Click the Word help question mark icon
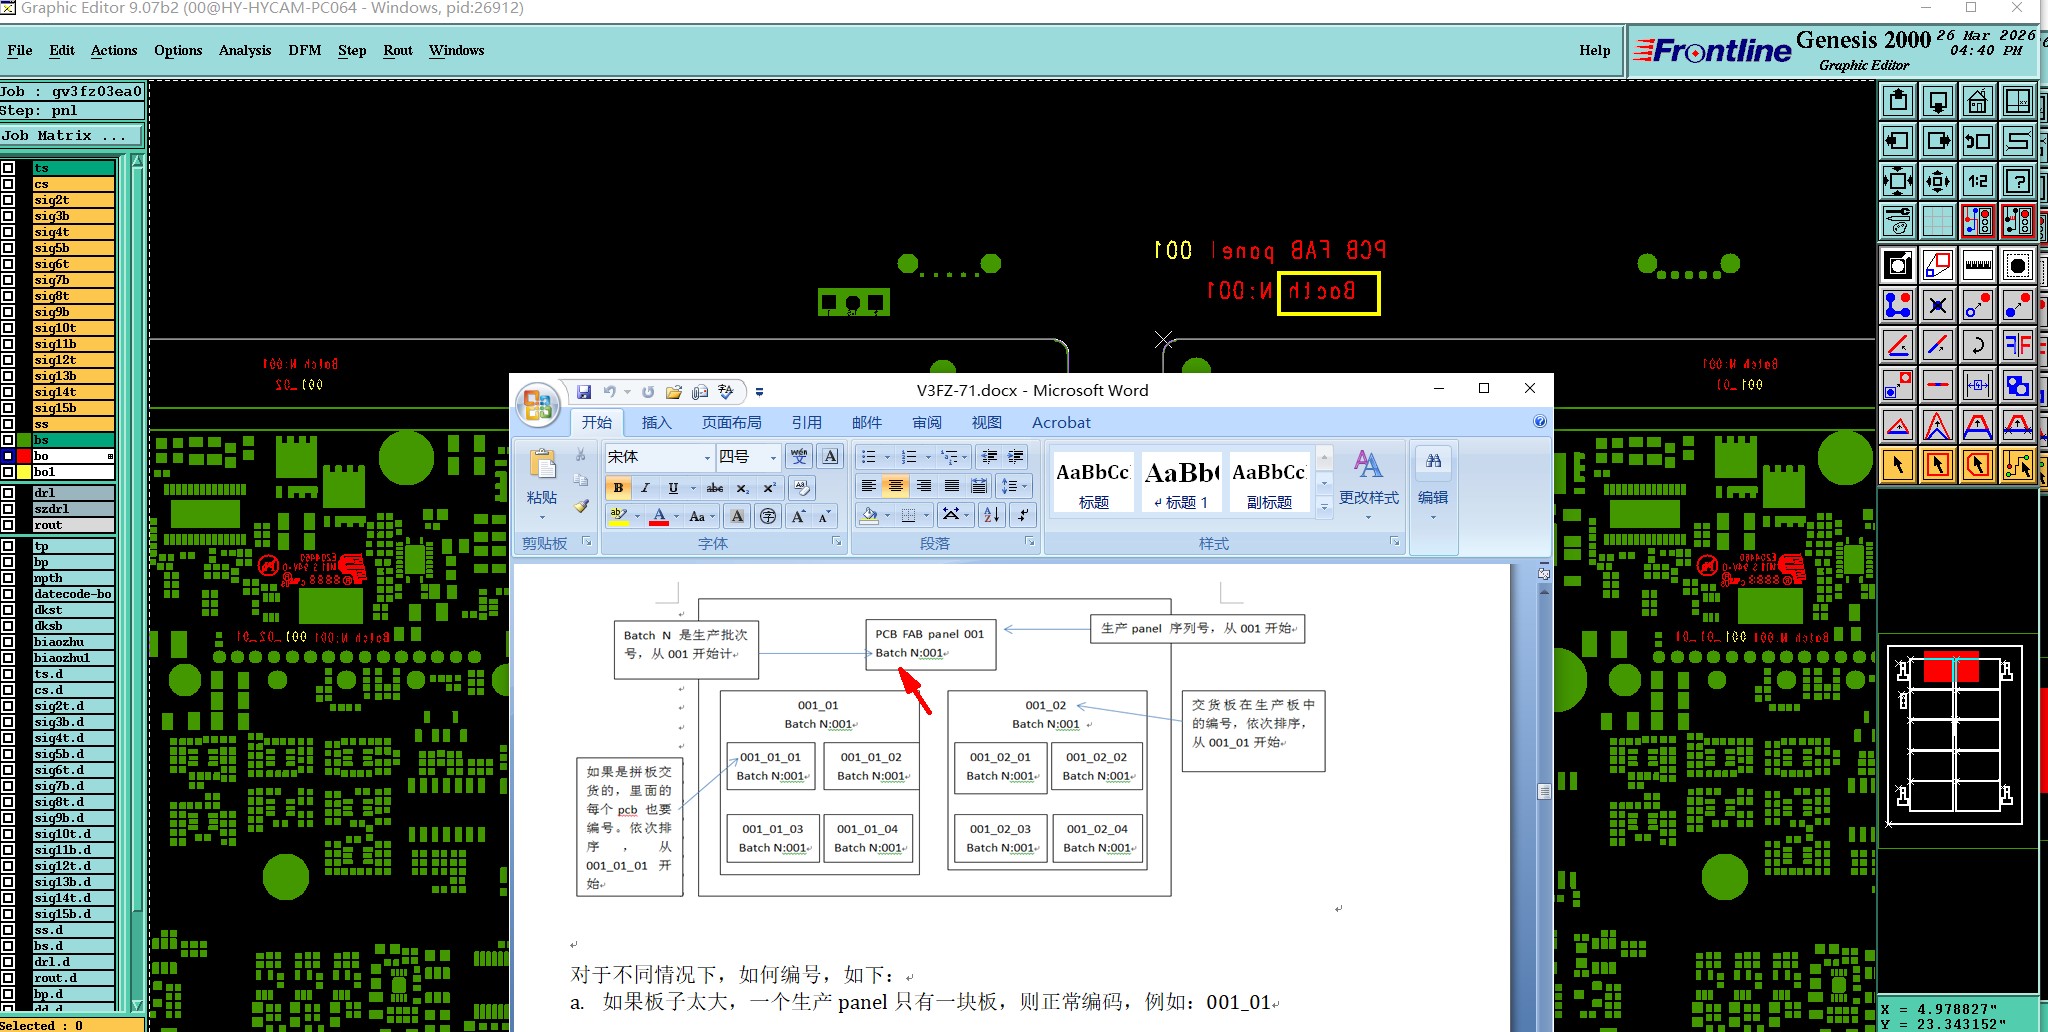This screenshot has height=1032, width=2048. pos(1540,422)
